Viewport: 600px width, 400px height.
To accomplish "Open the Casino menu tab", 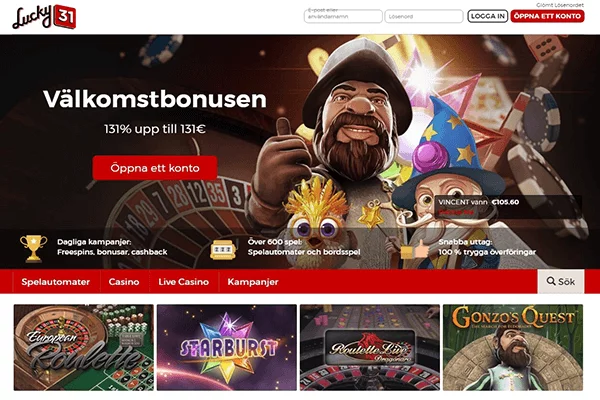I will coord(124,282).
